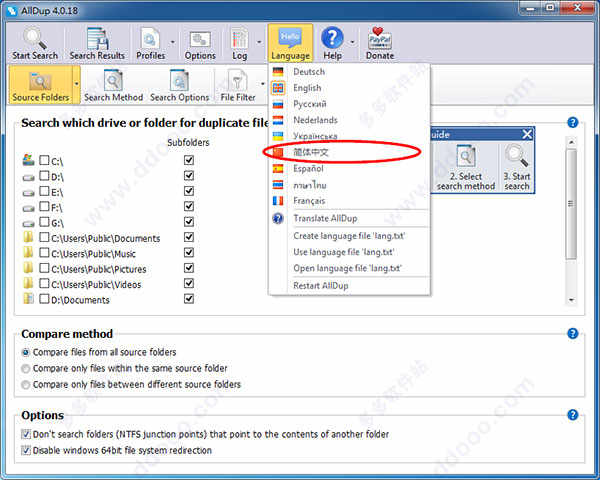Open the Log toolbar icon

click(240, 39)
